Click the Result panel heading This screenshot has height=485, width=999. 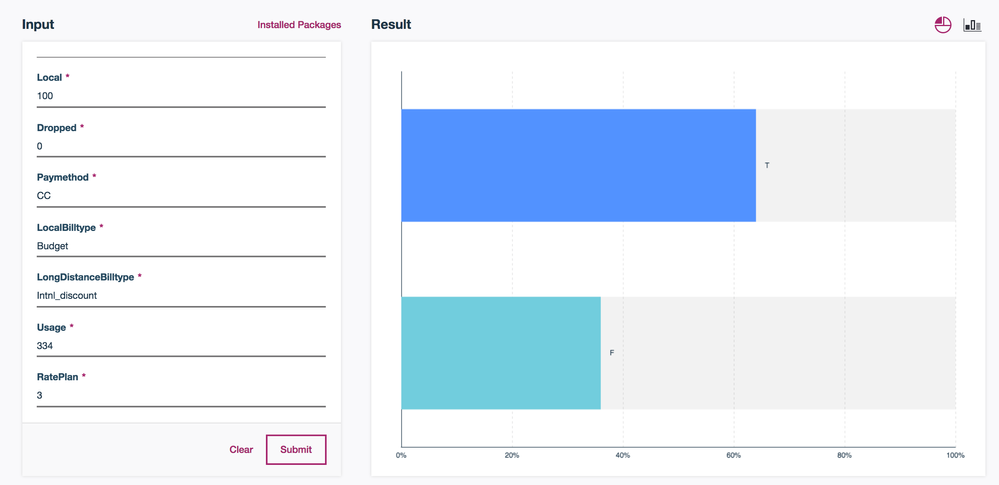391,25
